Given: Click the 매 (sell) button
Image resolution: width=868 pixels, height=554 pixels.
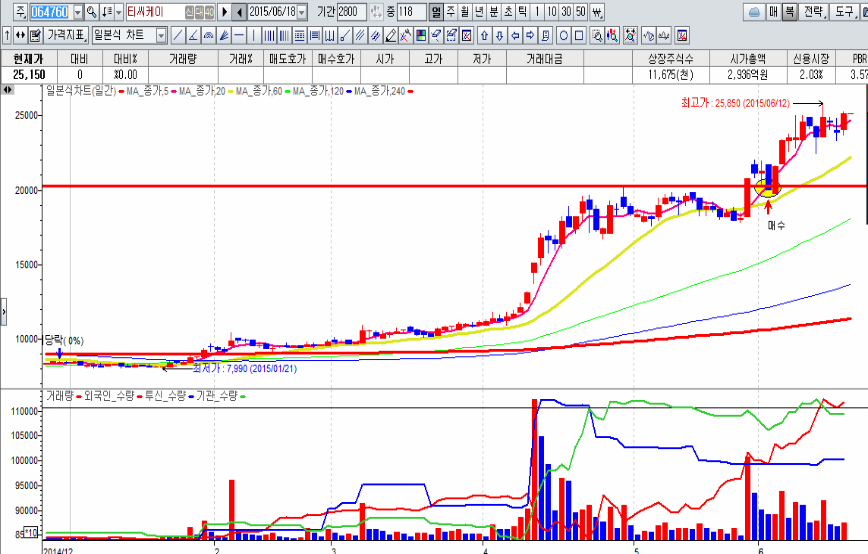Looking at the screenshot, I should tap(774, 12).
